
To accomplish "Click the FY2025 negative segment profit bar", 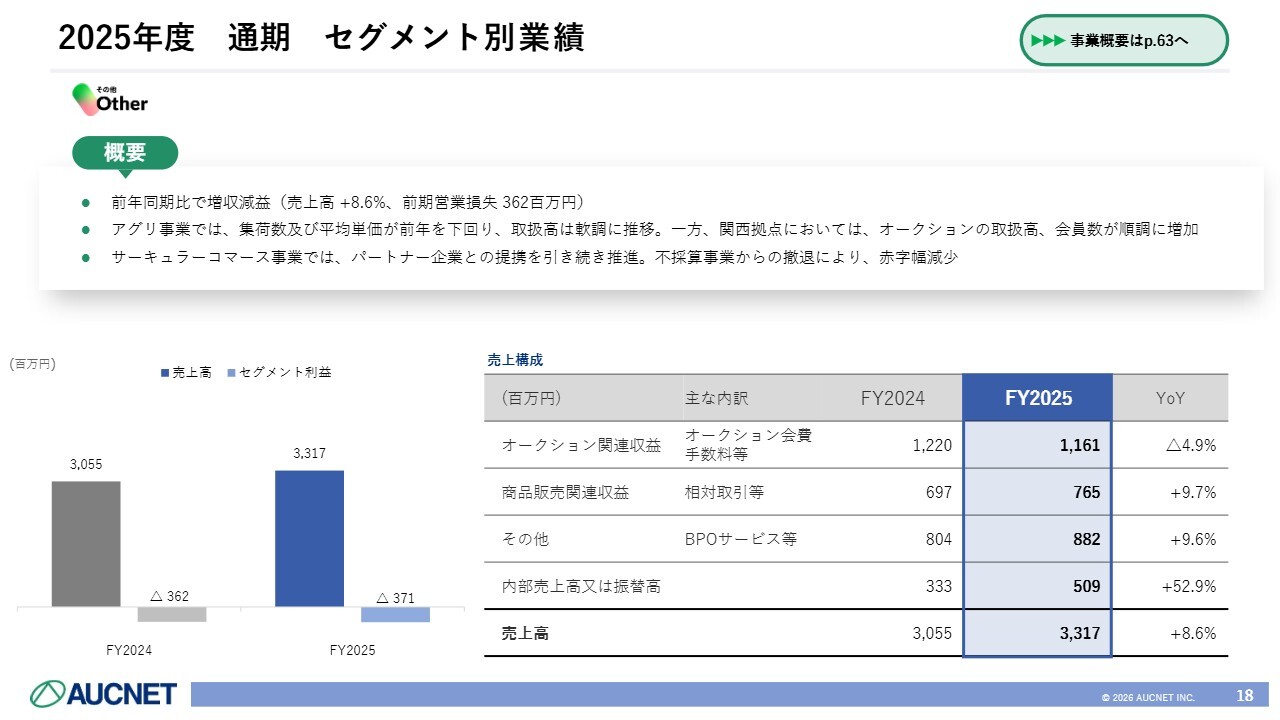I will (x=395, y=614).
